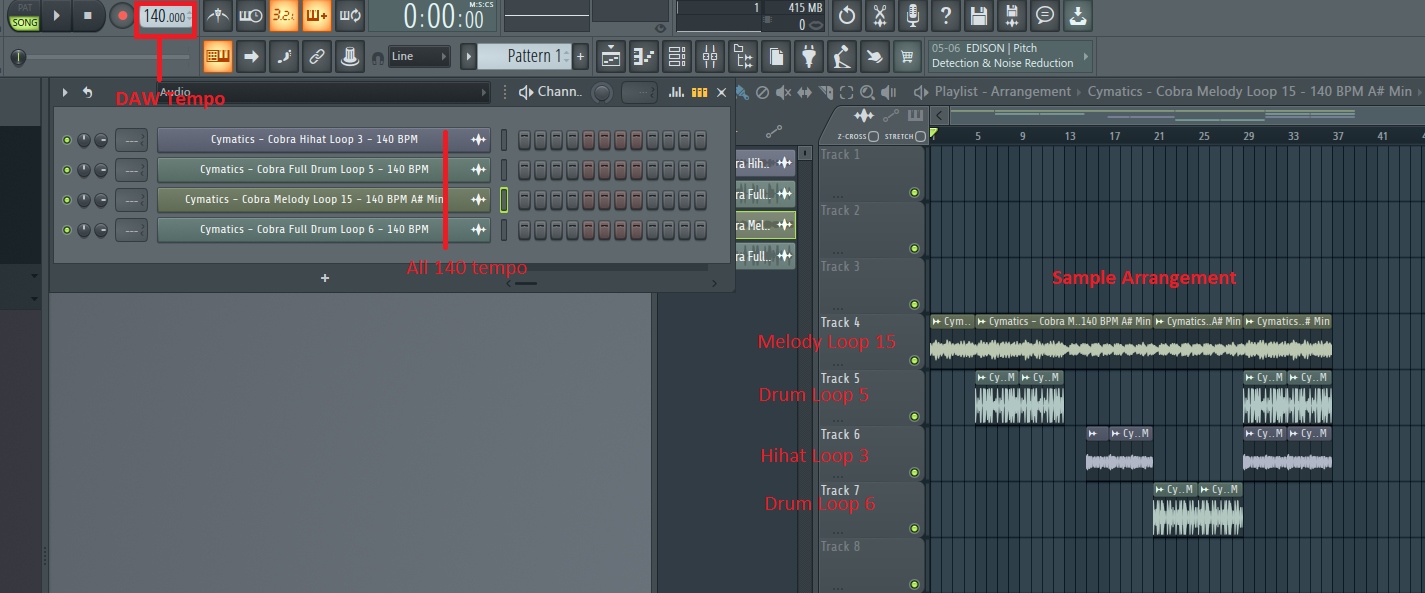This screenshot has height=593, width=1425.
Task: Open the Piano roll view icon
Action: pos(644,57)
